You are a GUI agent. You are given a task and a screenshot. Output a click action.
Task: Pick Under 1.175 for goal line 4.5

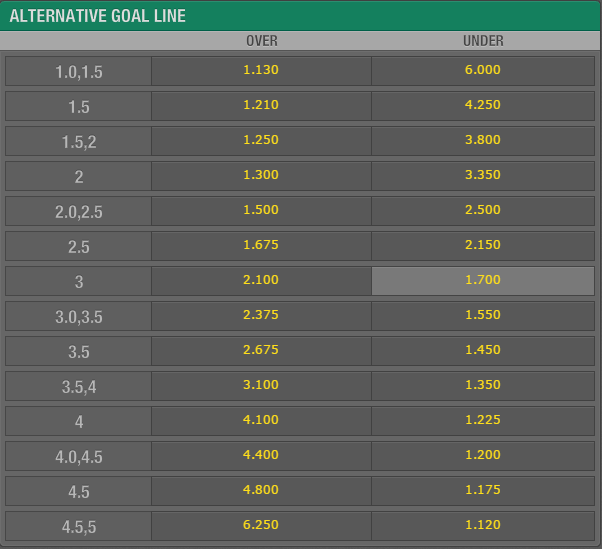click(483, 491)
